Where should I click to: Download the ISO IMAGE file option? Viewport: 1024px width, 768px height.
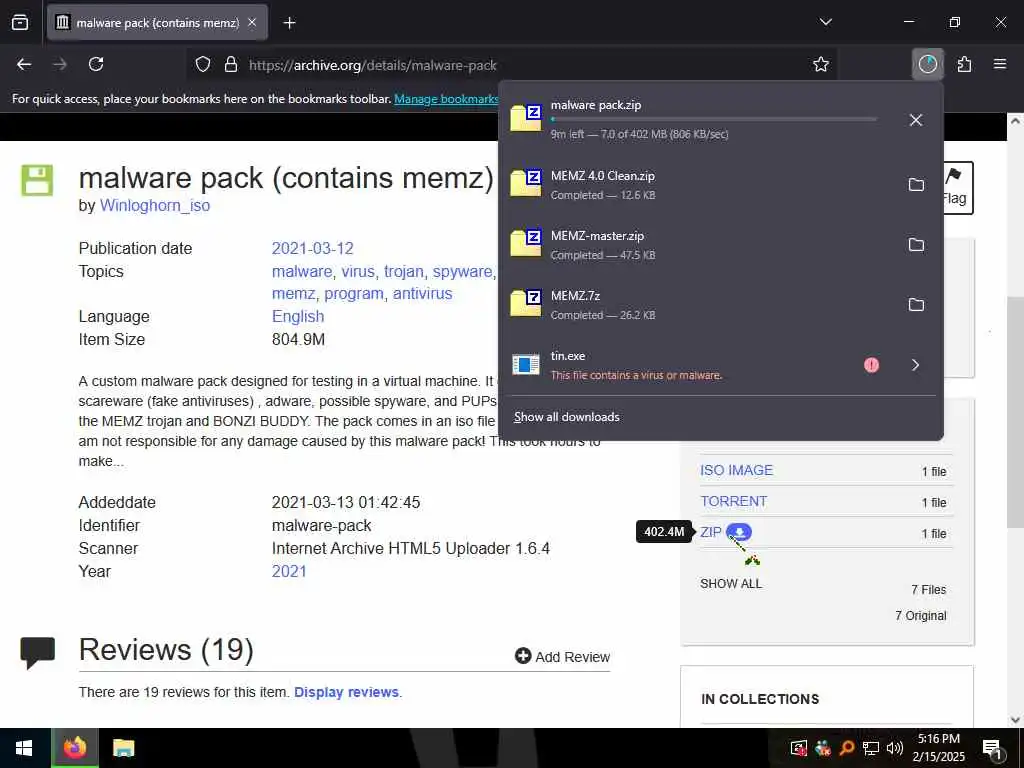[x=736, y=470]
